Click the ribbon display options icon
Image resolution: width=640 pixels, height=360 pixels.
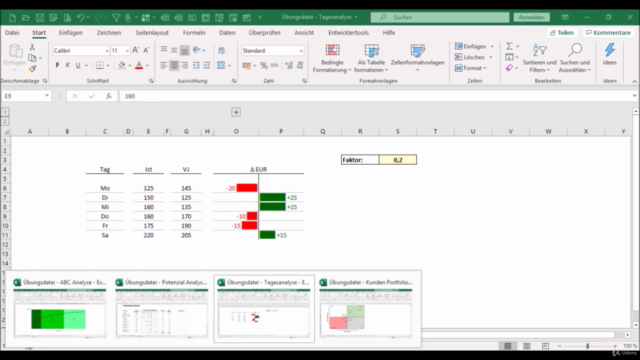[565, 17]
